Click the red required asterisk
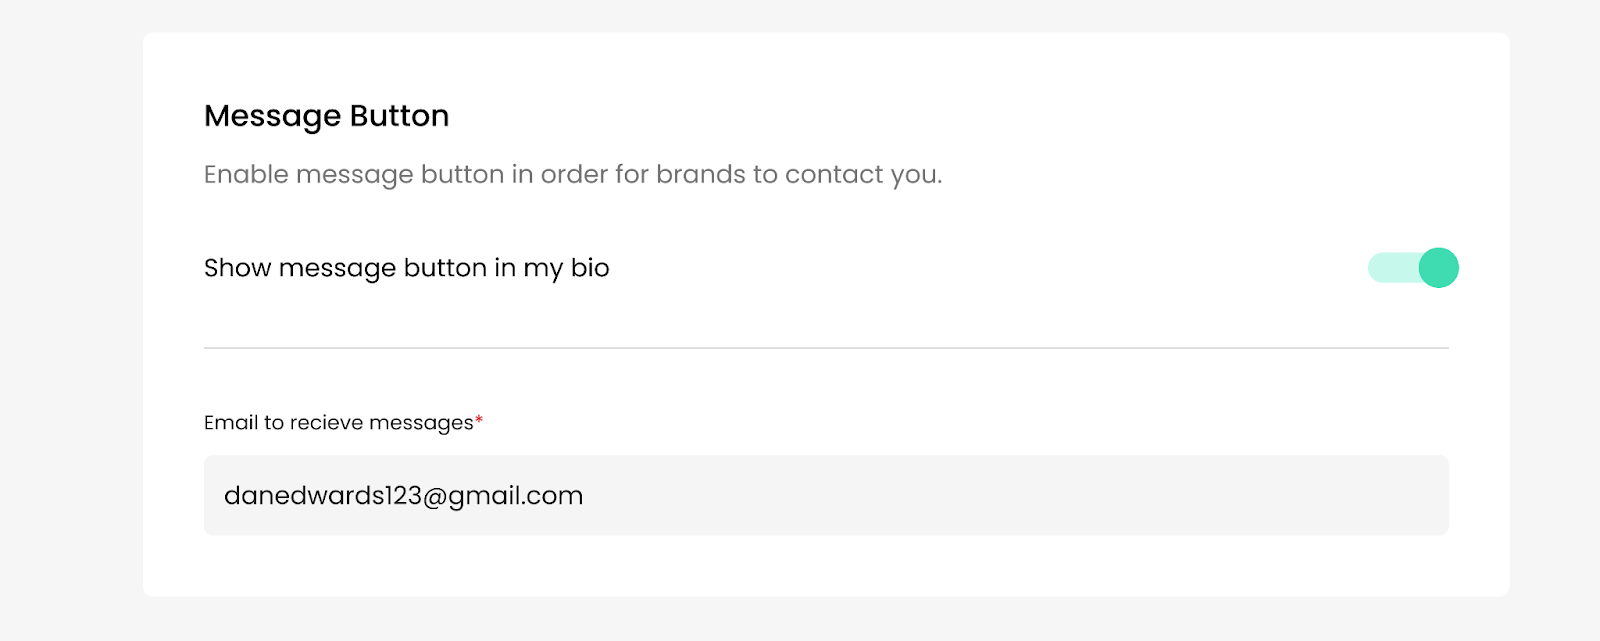This screenshot has width=1600, height=641. pos(479,421)
